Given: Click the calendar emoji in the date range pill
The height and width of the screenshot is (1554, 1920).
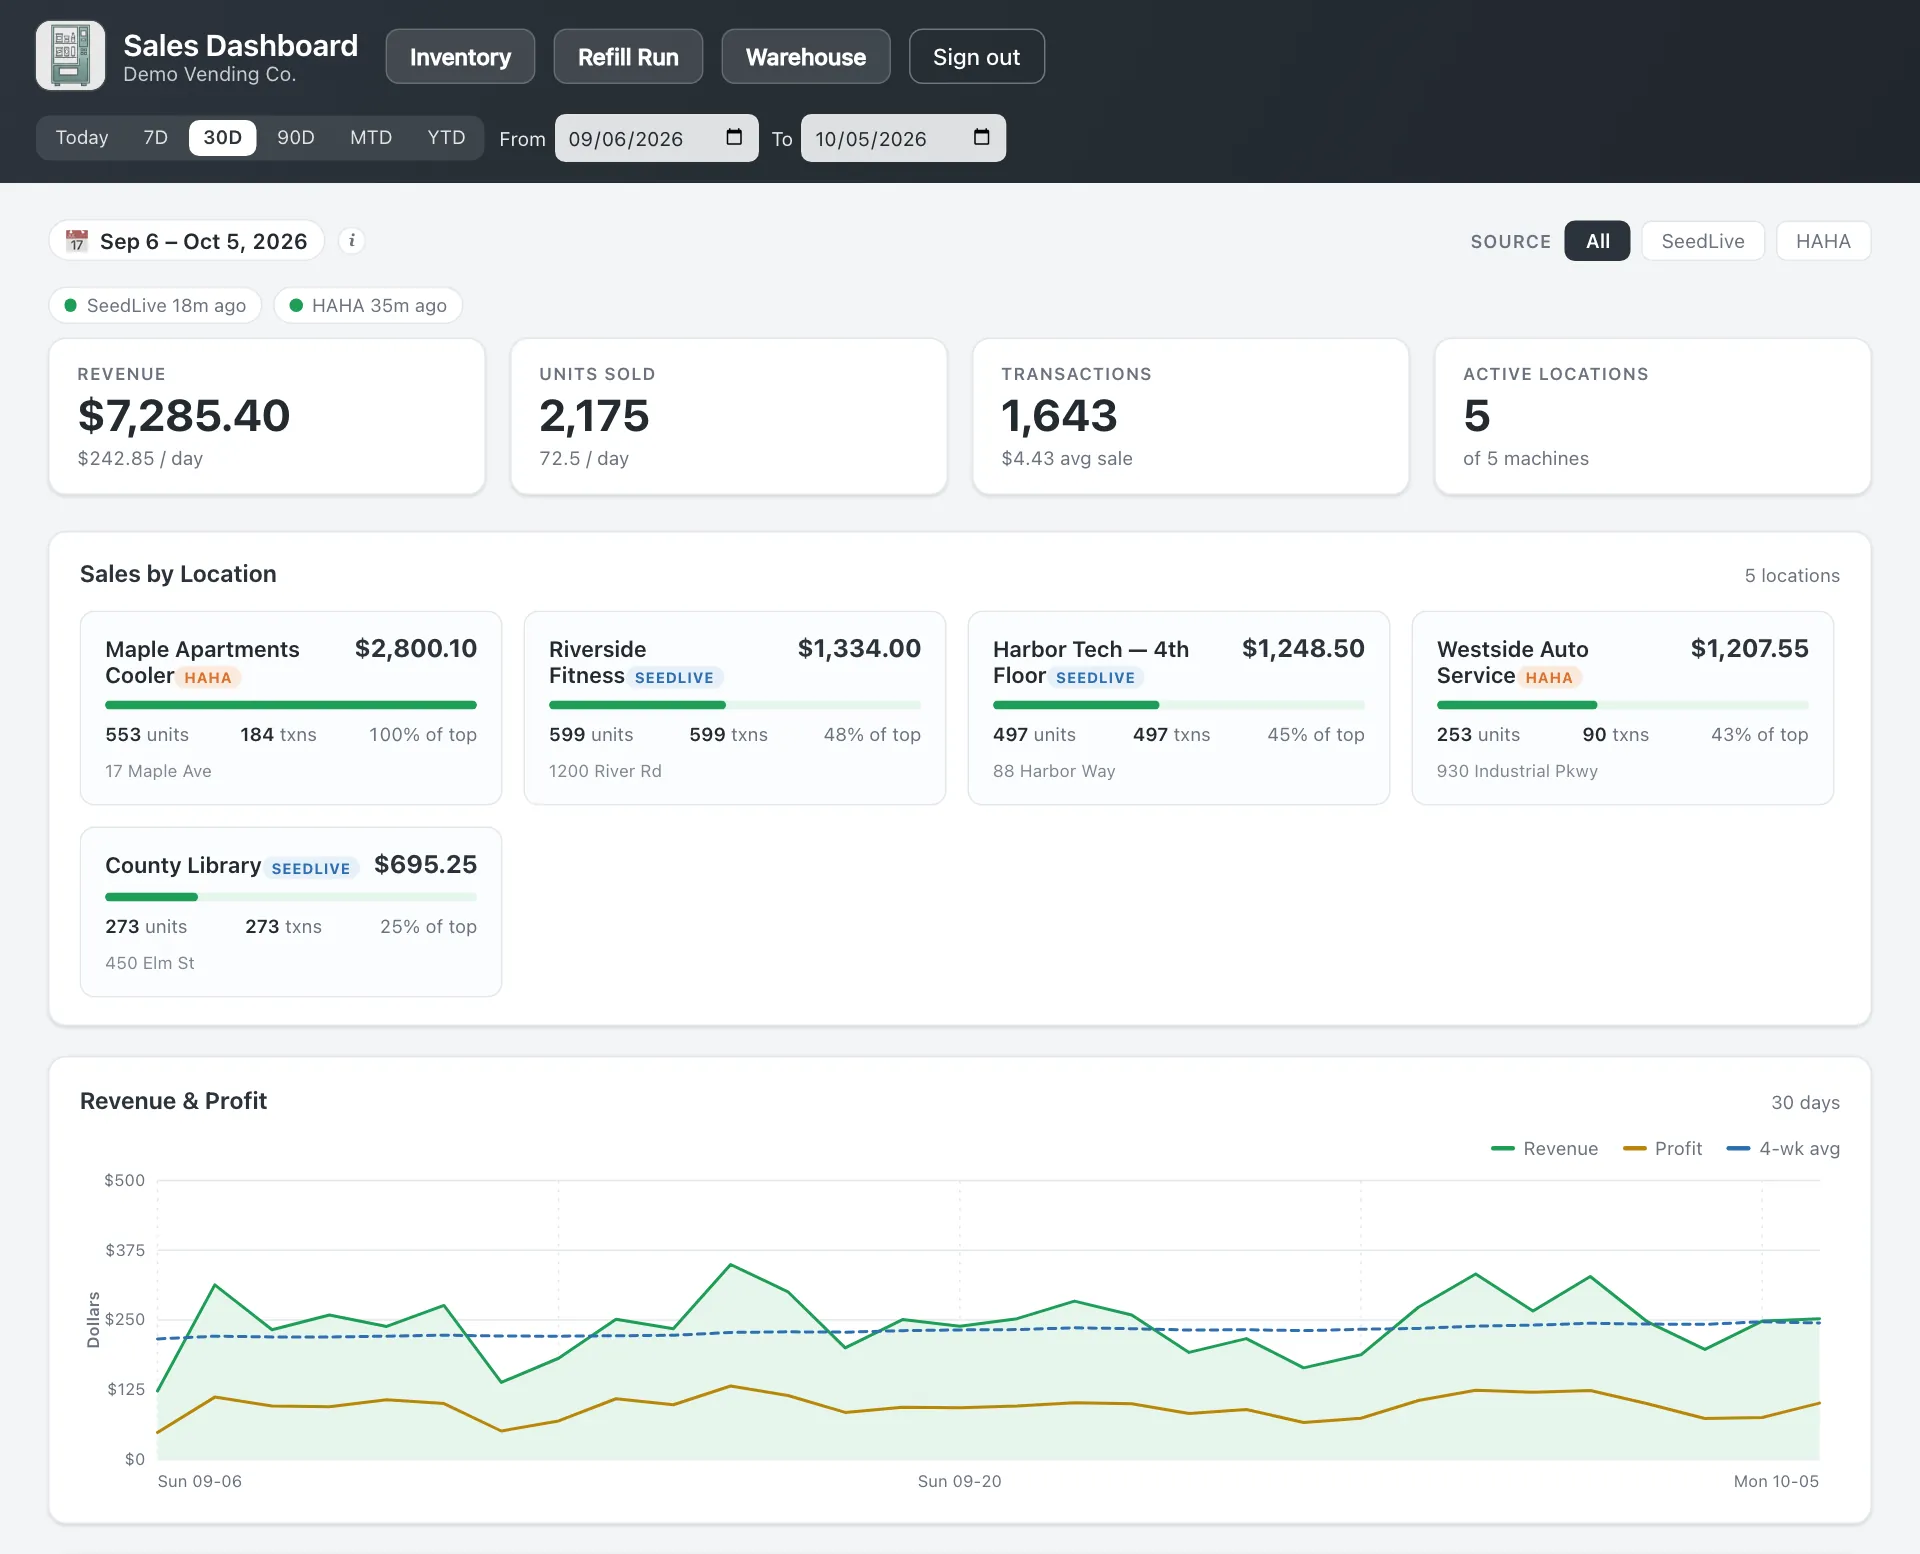Looking at the screenshot, I should (x=77, y=241).
